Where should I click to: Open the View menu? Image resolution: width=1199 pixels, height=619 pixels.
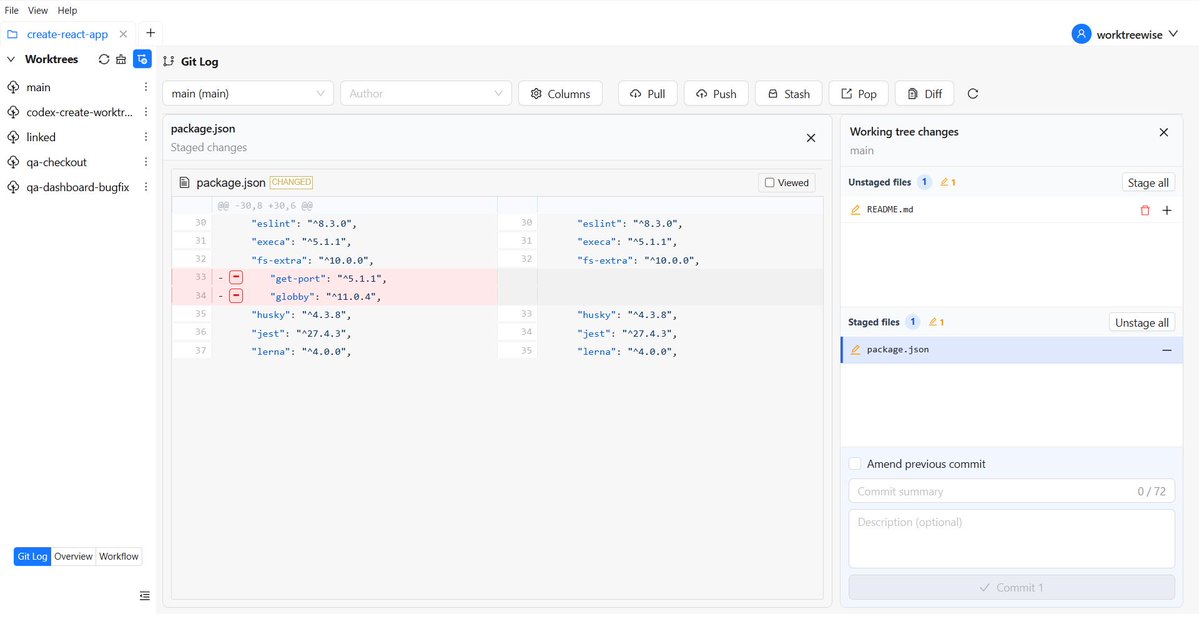pyautogui.click(x=38, y=11)
